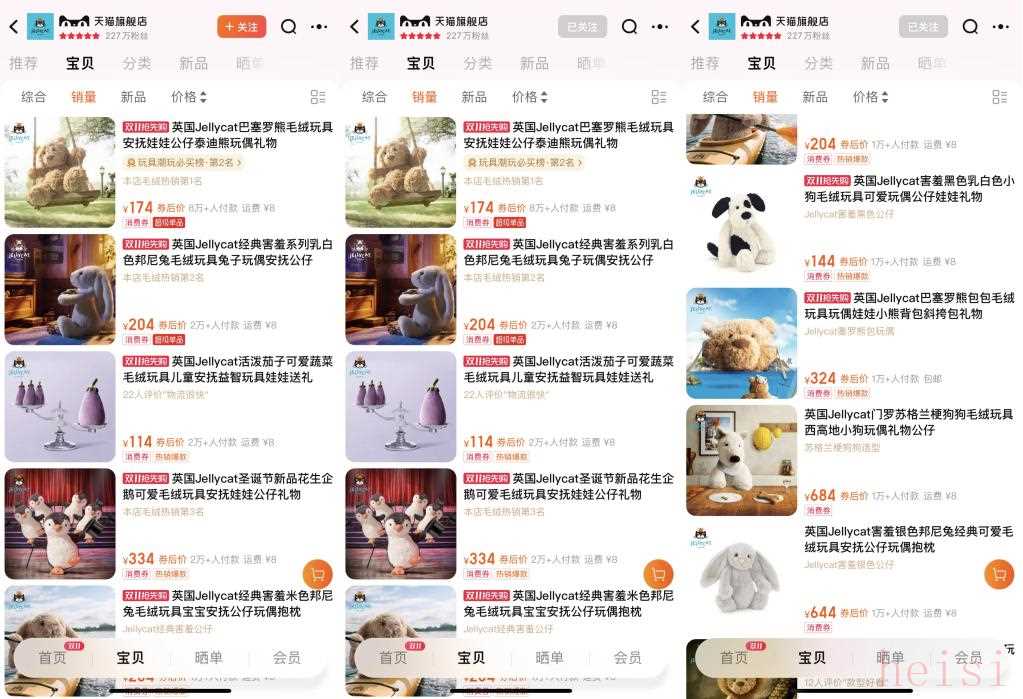Switch grid layout icon in right phone screen
The image size is (1023, 699).
[1000, 97]
